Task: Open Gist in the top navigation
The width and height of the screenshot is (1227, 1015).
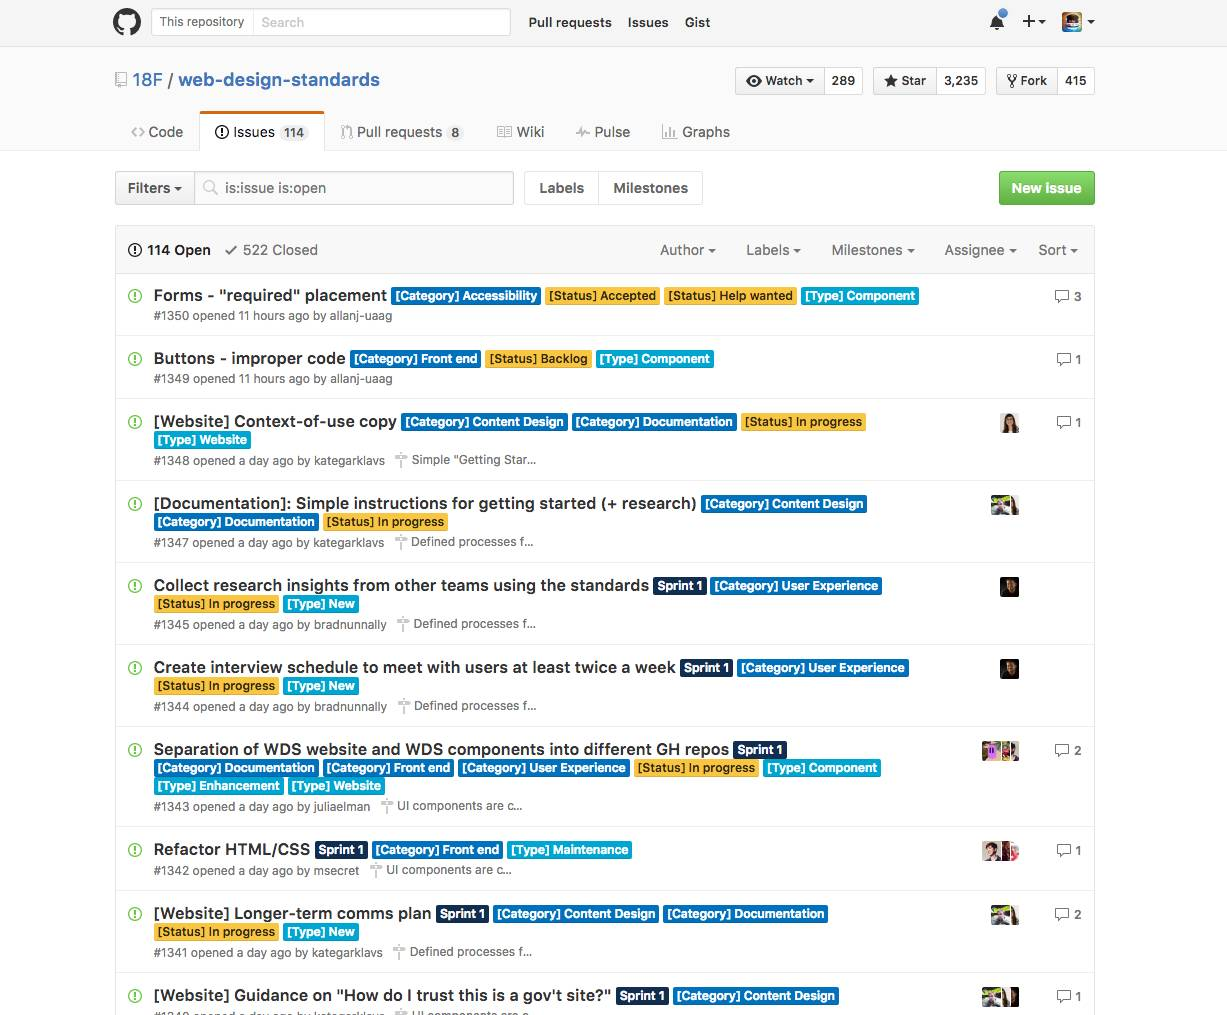Action: [698, 22]
